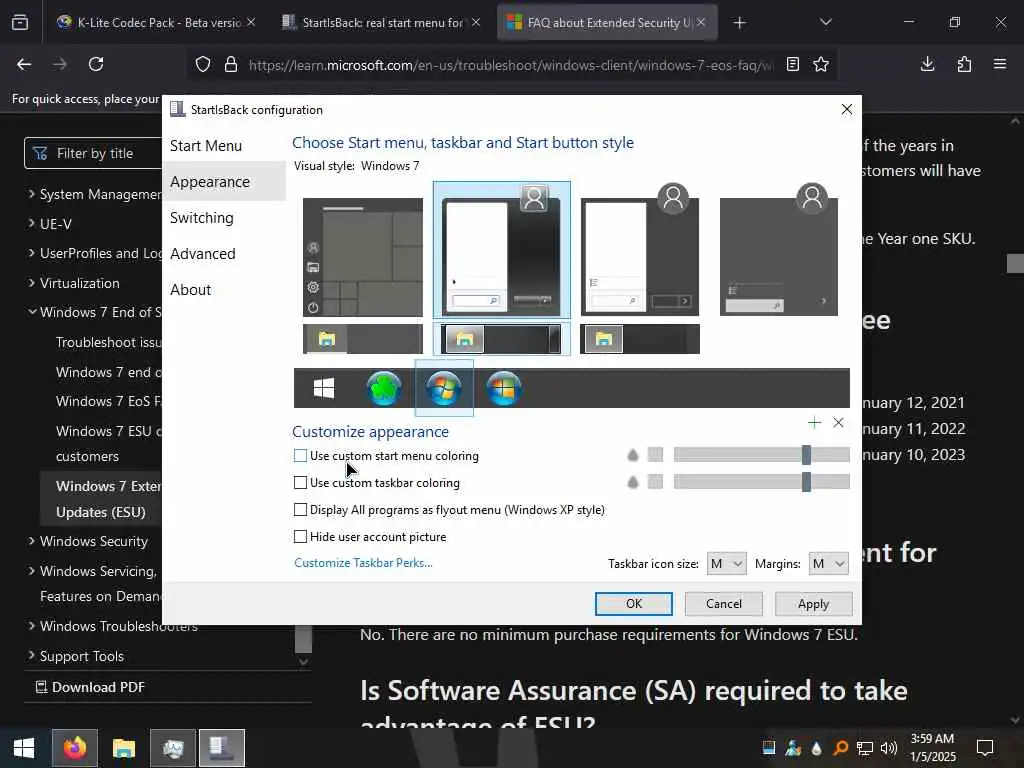
Task: Show site tracking protection shield
Action: pyautogui.click(x=203, y=65)
